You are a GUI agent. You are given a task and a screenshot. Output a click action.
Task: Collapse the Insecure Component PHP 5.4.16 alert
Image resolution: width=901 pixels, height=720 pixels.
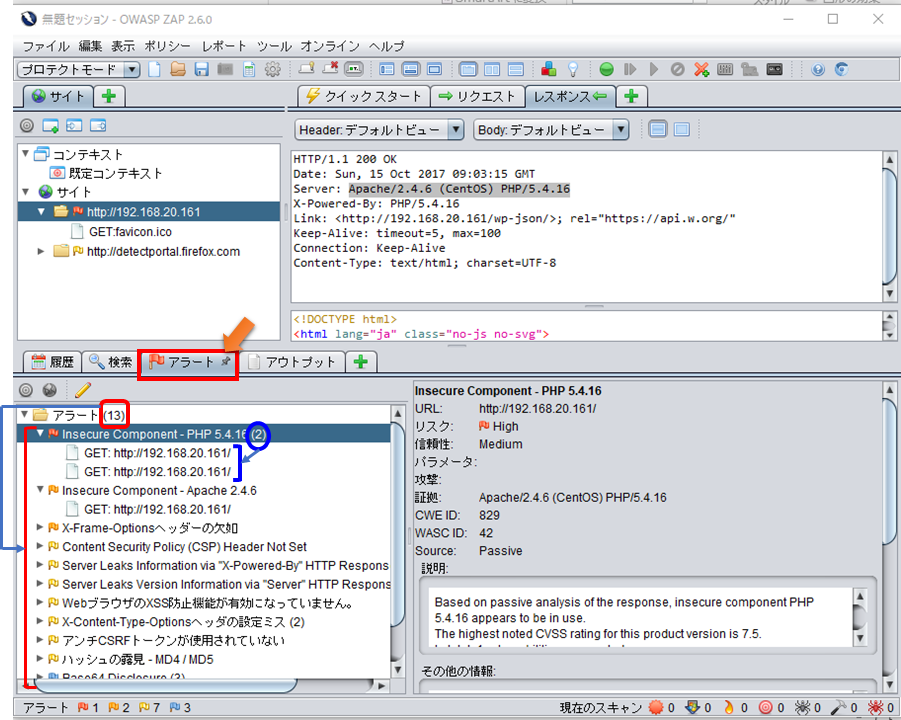(40, 433)
